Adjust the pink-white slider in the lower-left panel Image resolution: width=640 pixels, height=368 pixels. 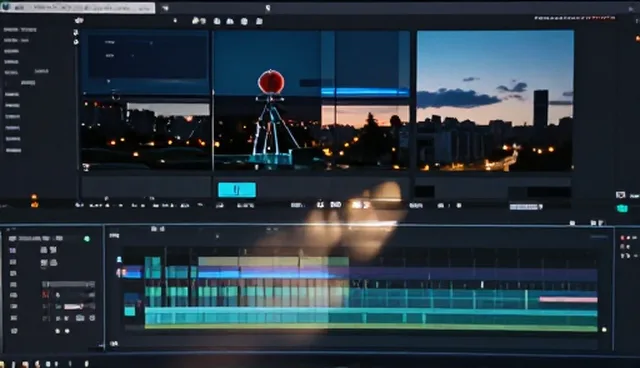[x=74, y=306]
